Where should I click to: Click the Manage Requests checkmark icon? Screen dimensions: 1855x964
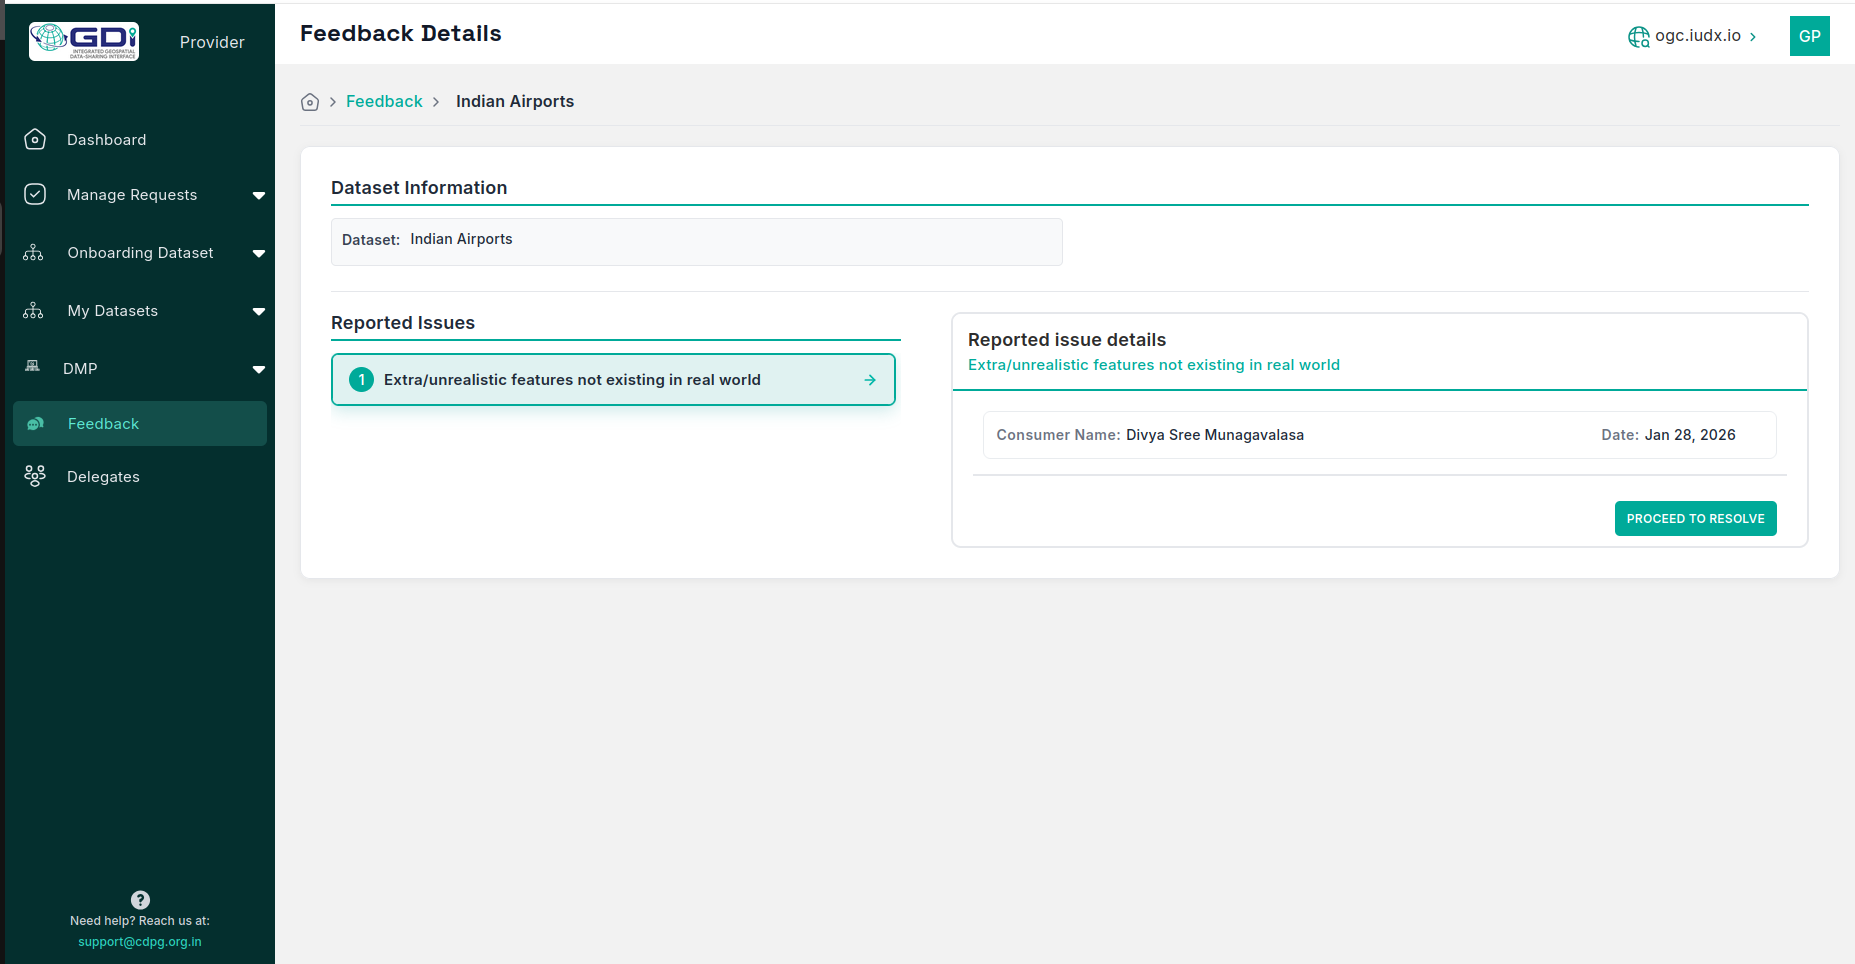[x=35, y=194]
